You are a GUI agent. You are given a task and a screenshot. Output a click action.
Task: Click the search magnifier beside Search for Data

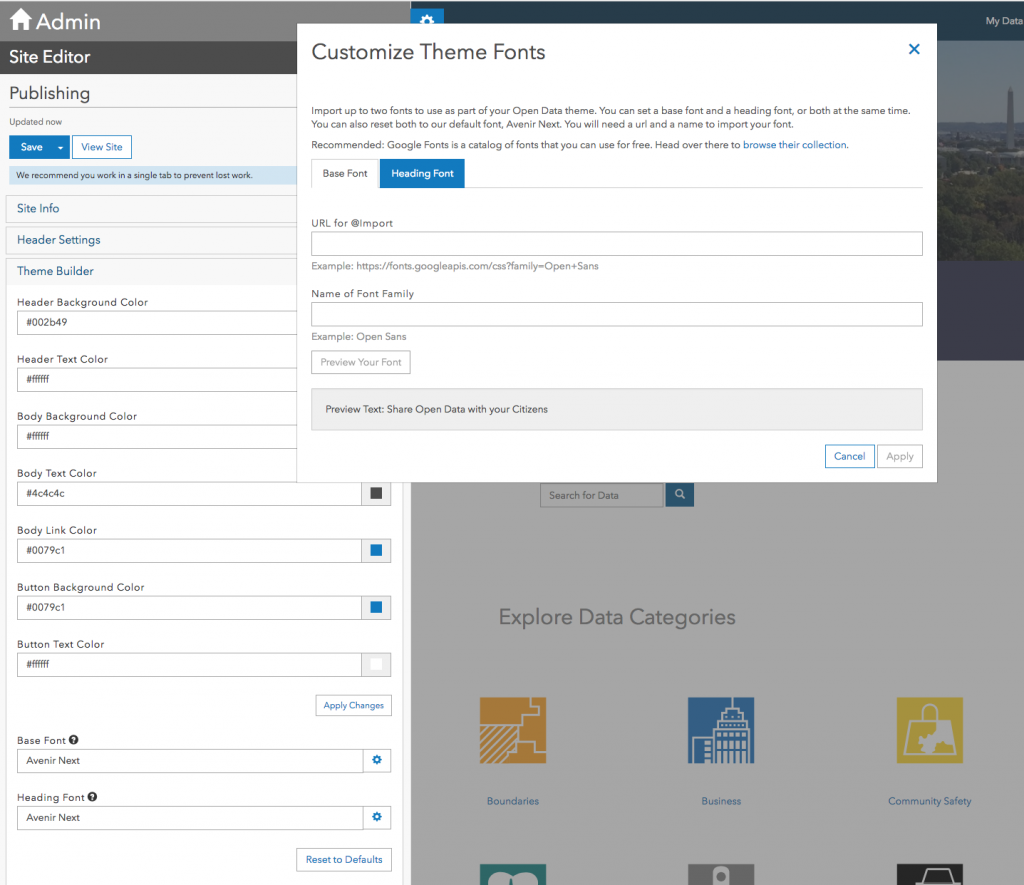(679, 494)
